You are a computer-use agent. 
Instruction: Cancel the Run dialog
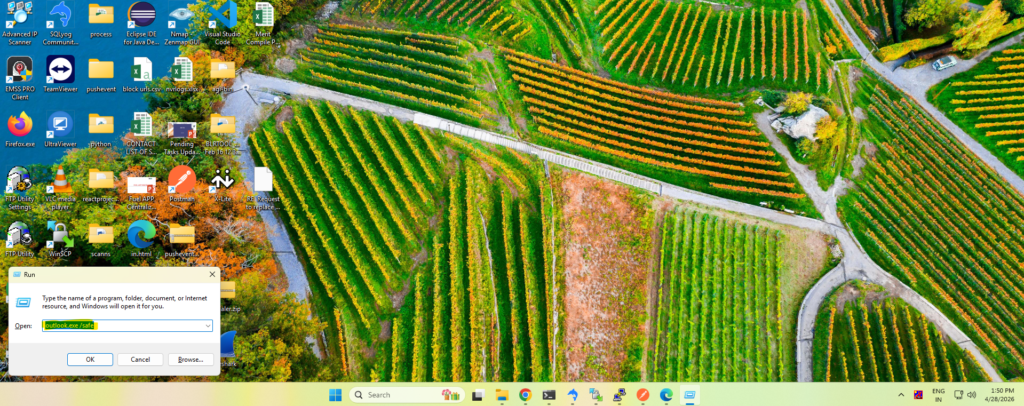(x=140, y=359)
